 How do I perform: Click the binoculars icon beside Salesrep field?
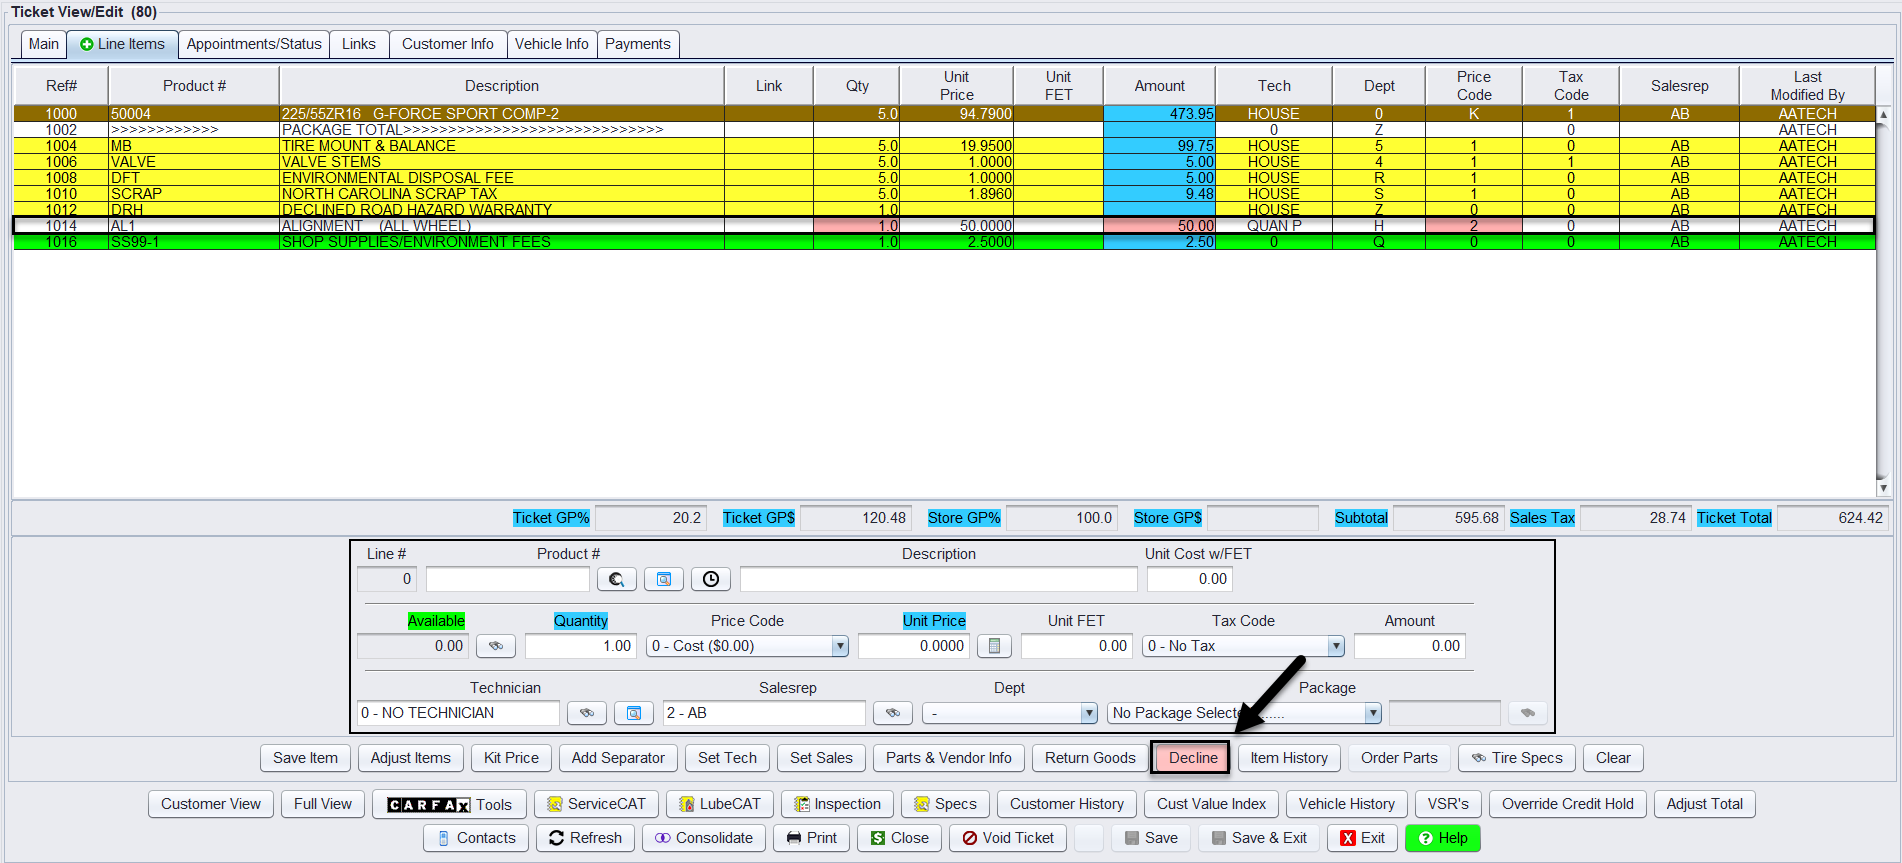pos(893,713)
